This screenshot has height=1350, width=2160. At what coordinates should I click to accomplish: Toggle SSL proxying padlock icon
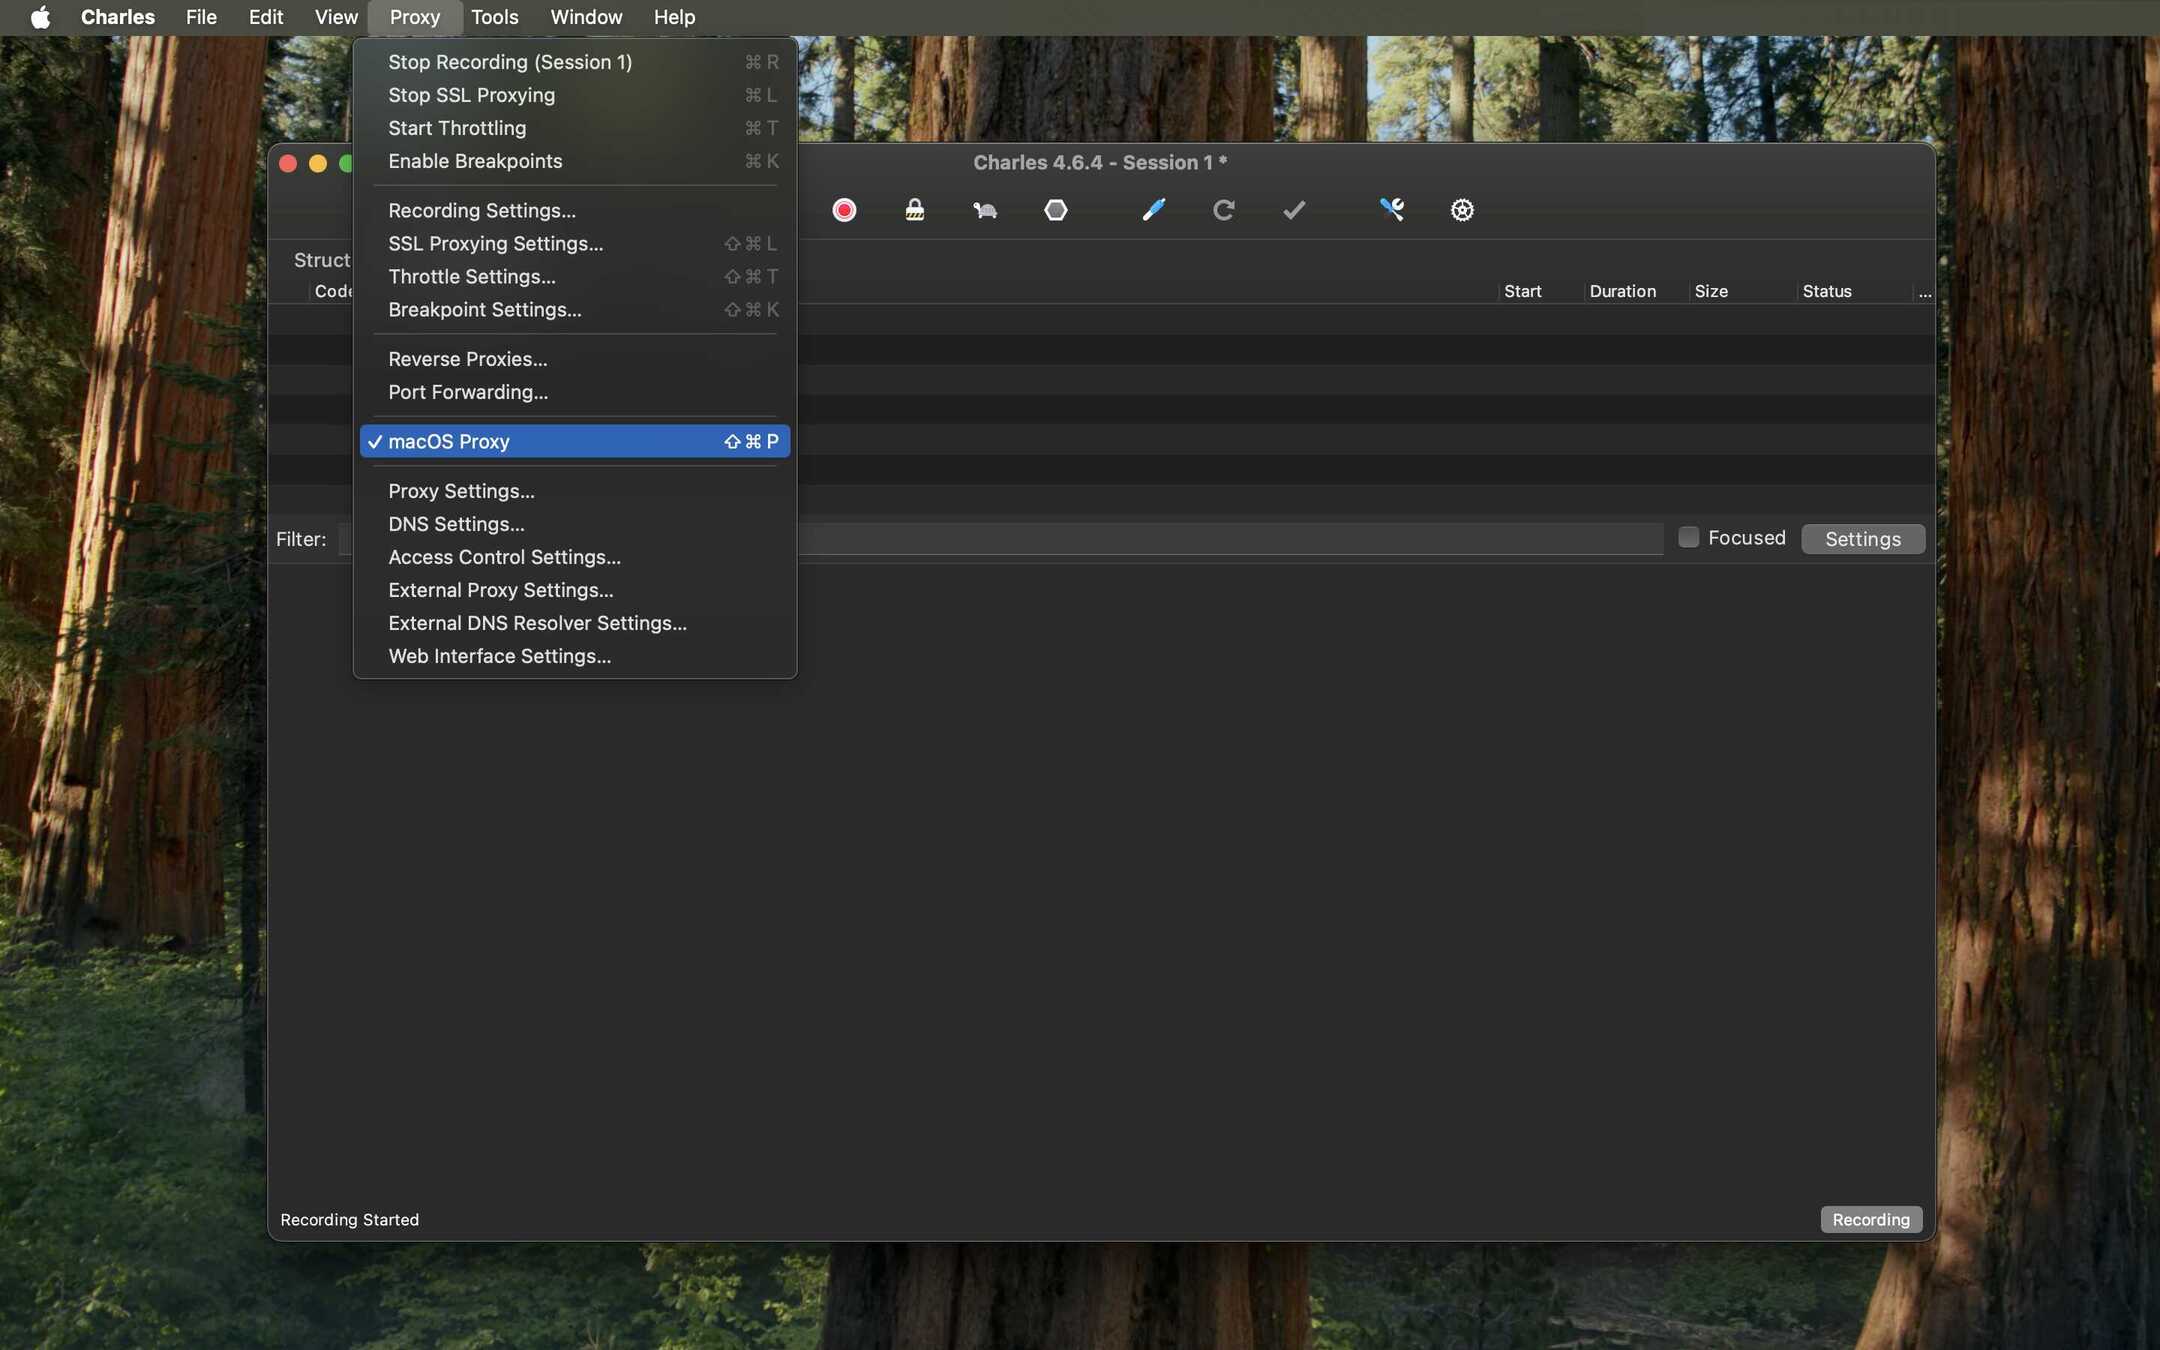914,210
